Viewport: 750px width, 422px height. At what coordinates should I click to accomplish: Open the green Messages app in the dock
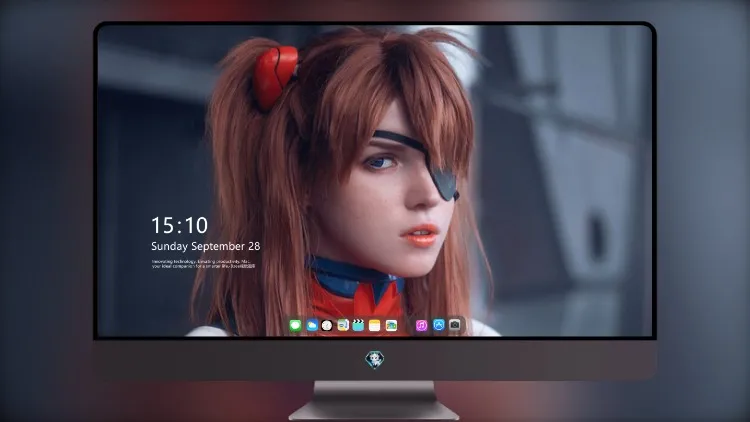[296, 325]
